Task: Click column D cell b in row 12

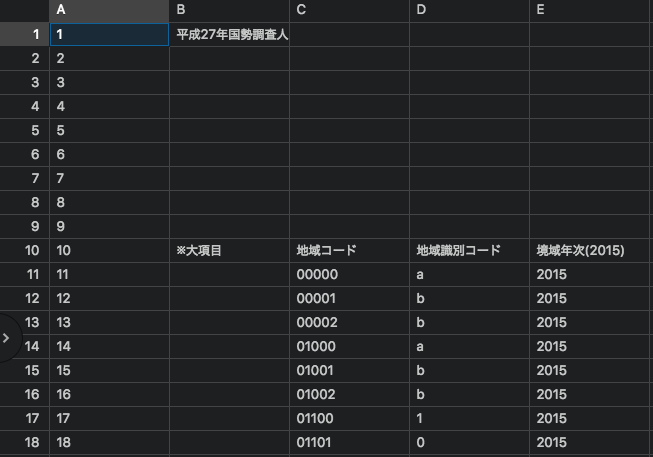Action: coord(469,298)
